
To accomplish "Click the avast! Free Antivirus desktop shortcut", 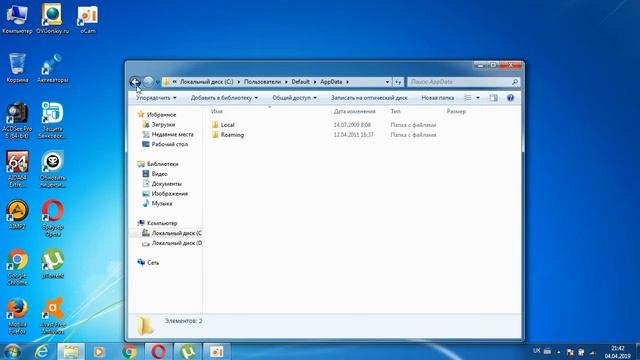I will (x=52, y=316).
